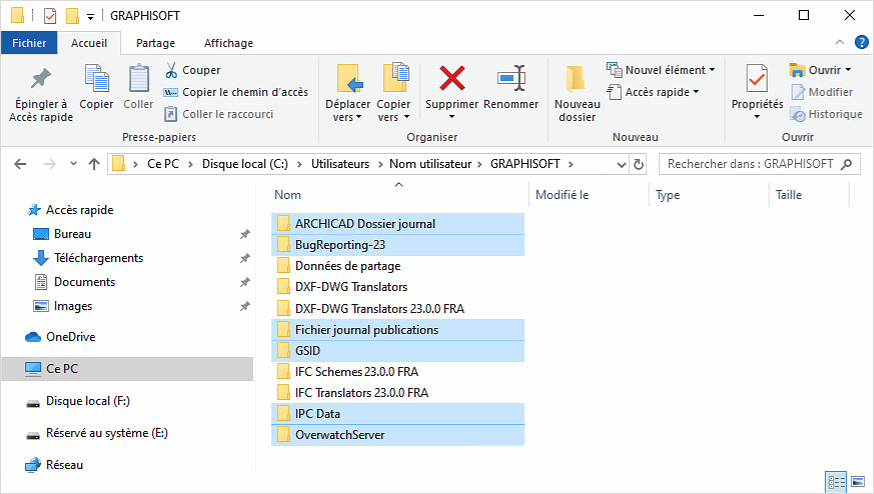Click Disque local (C:) breadcrumb
The height and width of the screenshot is (494, 874).
pos(245,164)
